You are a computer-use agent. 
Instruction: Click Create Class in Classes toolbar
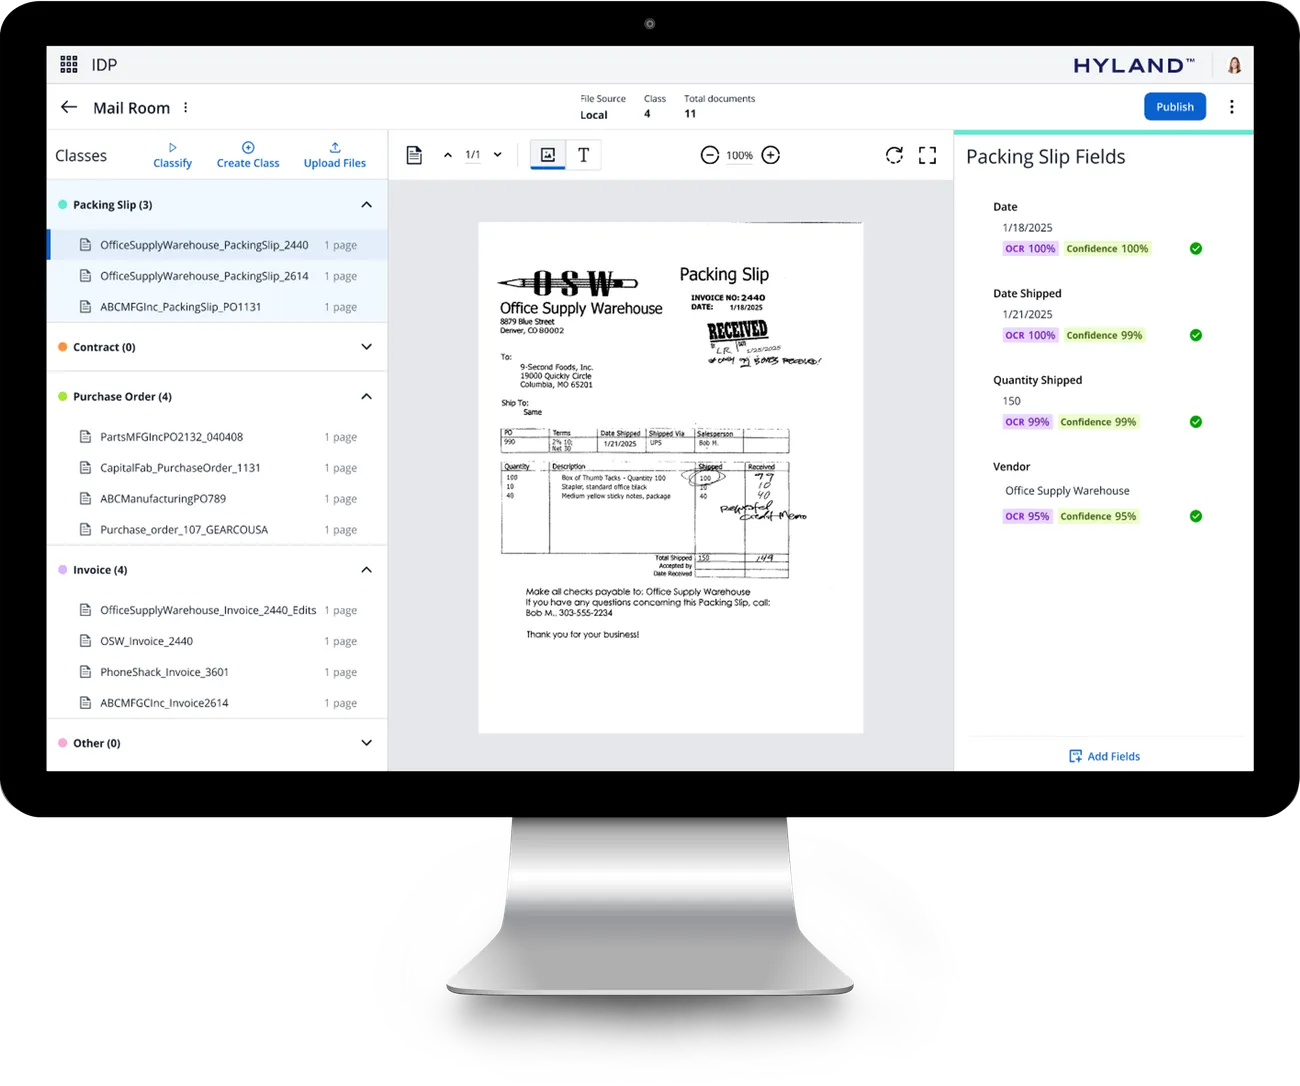click(248, 155)
